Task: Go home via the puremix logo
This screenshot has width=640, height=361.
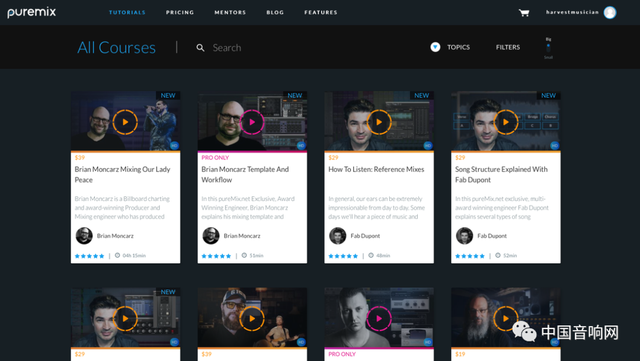Action: pyautogui.click(x=31, y=13)
